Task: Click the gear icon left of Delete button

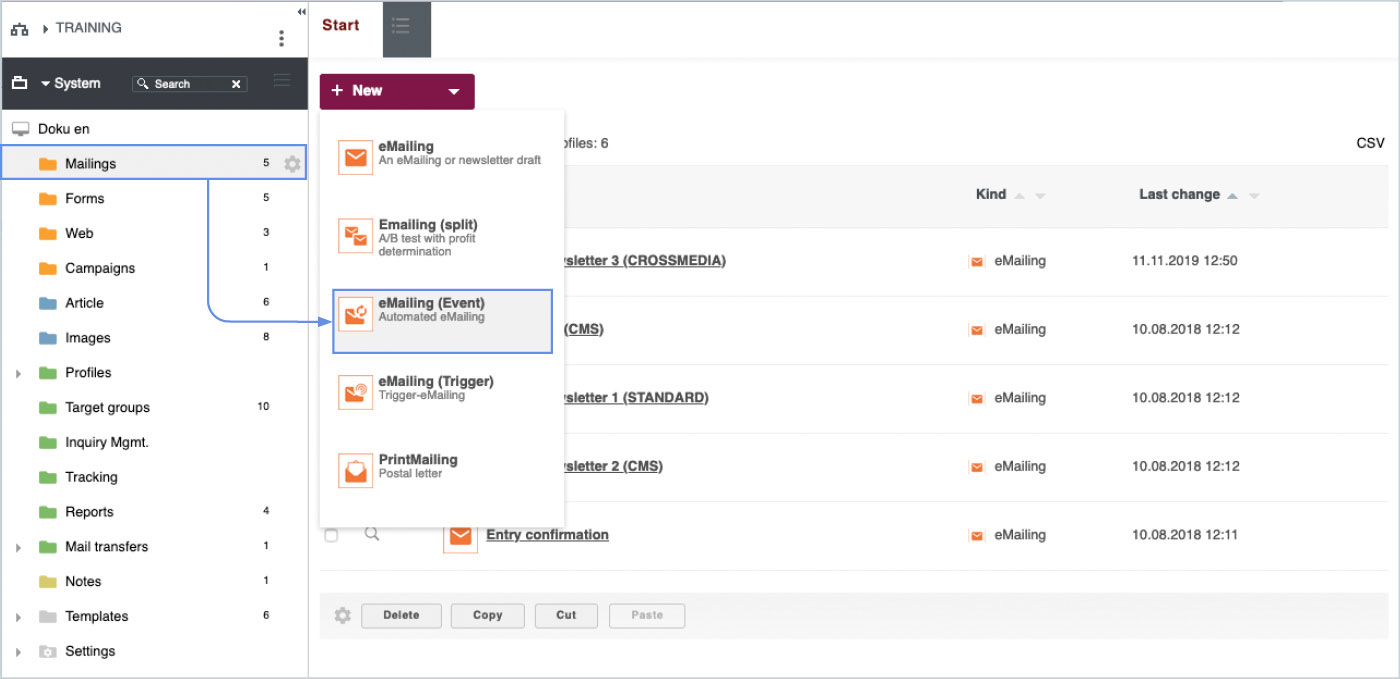Action: [x=343, y=615]
